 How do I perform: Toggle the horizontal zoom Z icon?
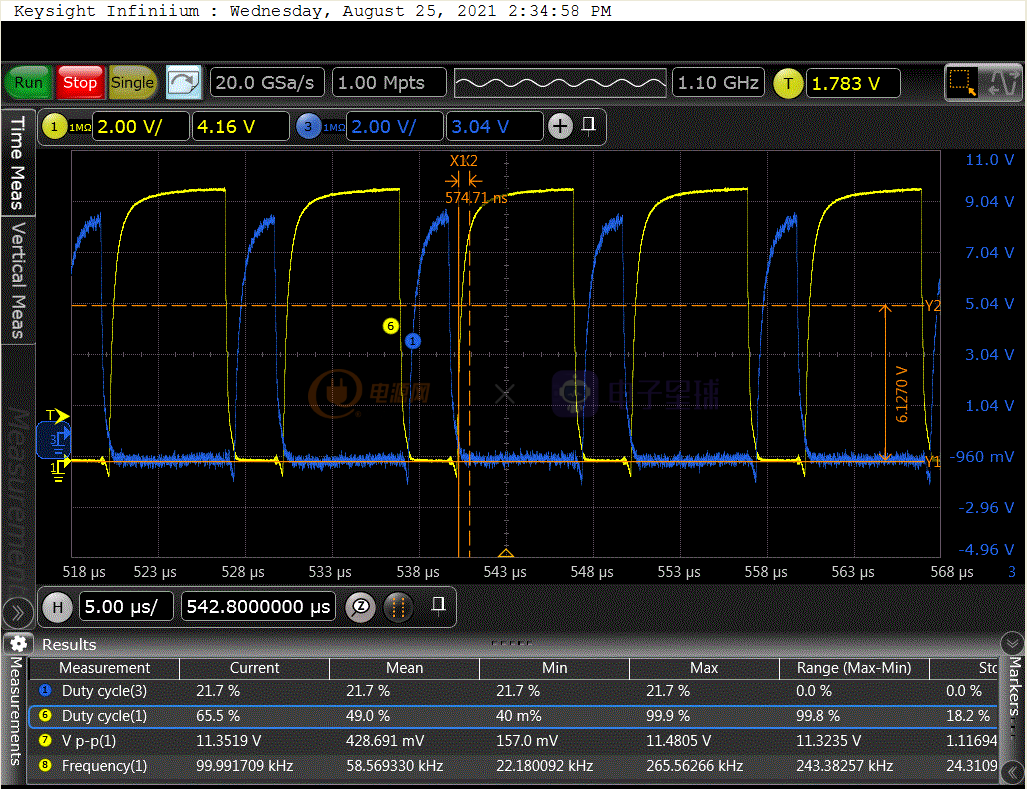coord(360,607)
